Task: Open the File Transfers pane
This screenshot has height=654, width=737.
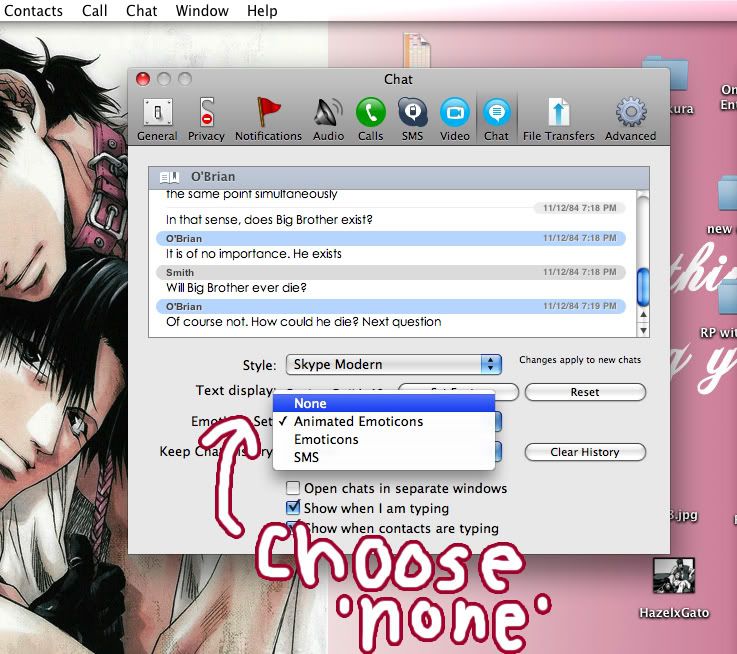Action: [x=558, y=119]
